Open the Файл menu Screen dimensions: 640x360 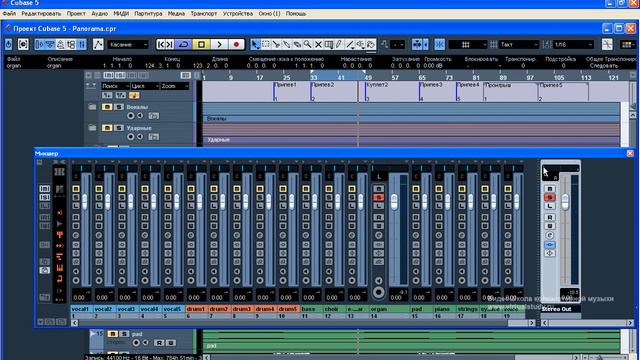click(x=9, y=13)
